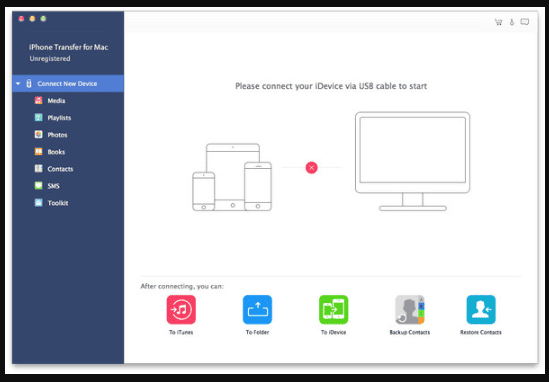The width and height of the screenshot is (549, 382).
Task: Click the shopping cart icon
Action: (498, 22)
